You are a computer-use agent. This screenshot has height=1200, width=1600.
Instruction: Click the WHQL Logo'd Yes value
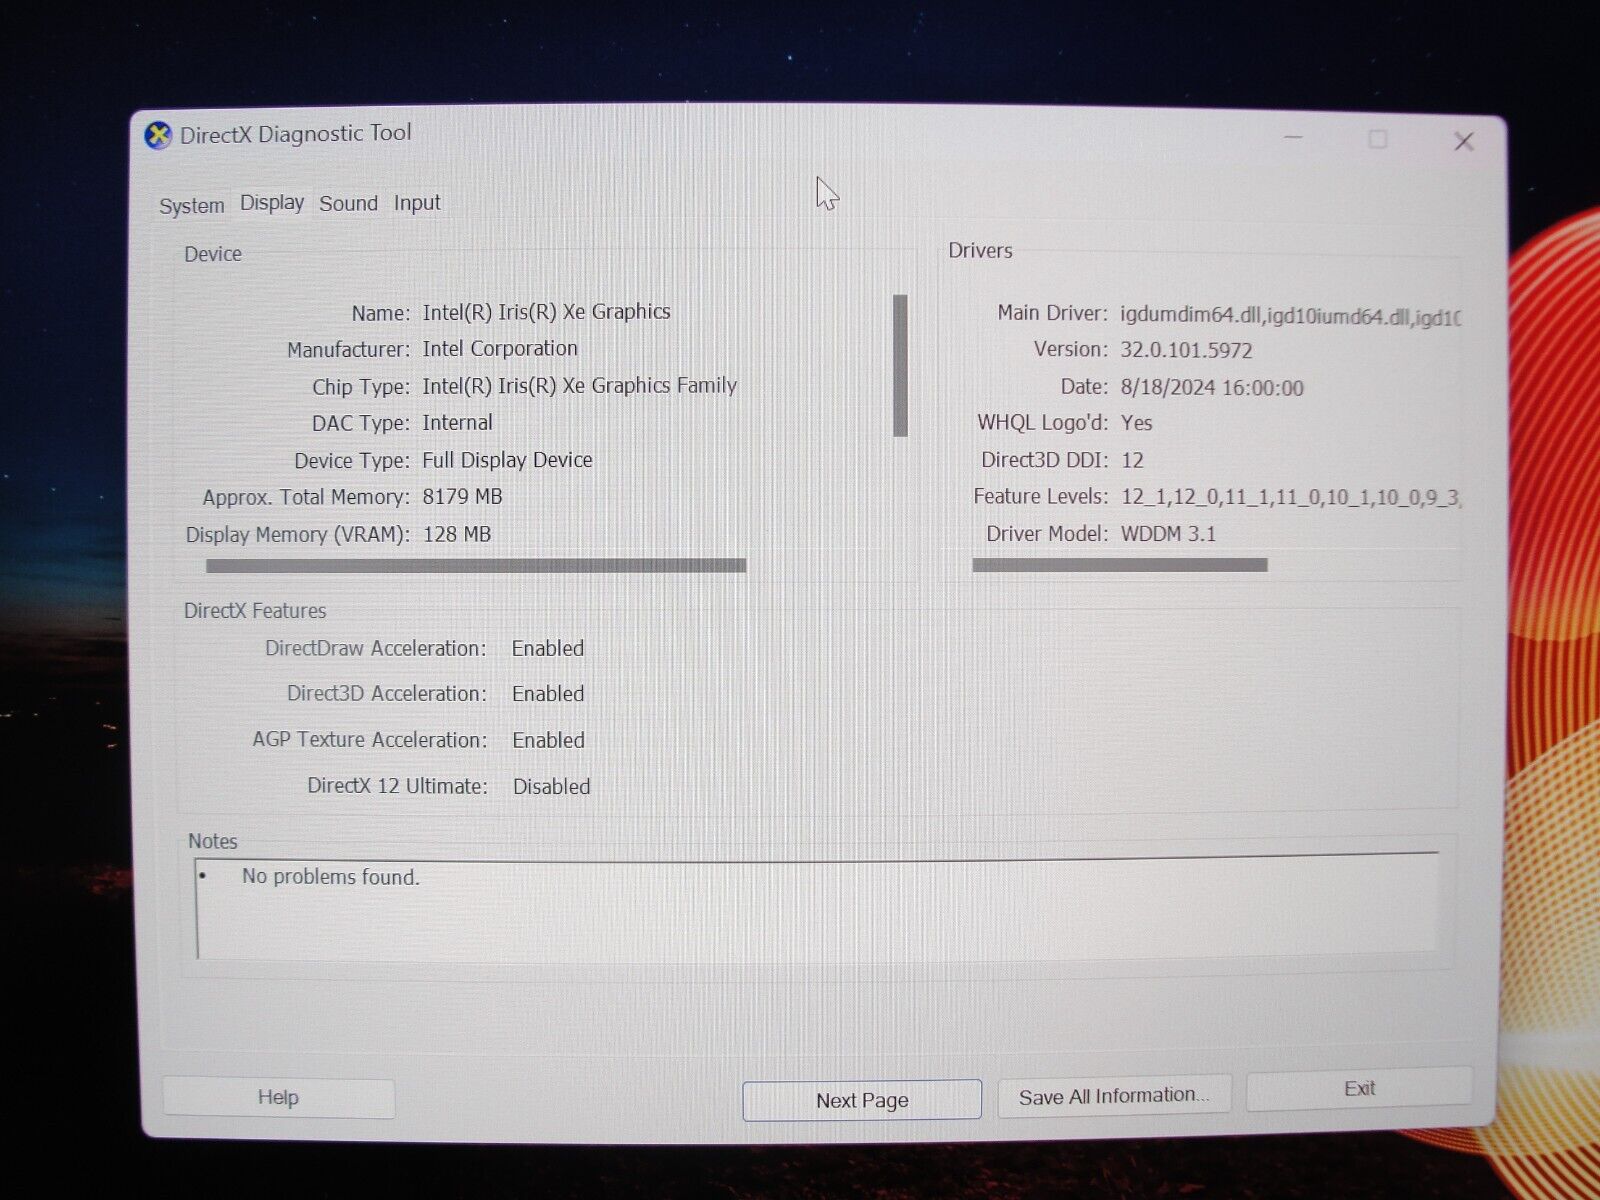[x=1137, y=423]
